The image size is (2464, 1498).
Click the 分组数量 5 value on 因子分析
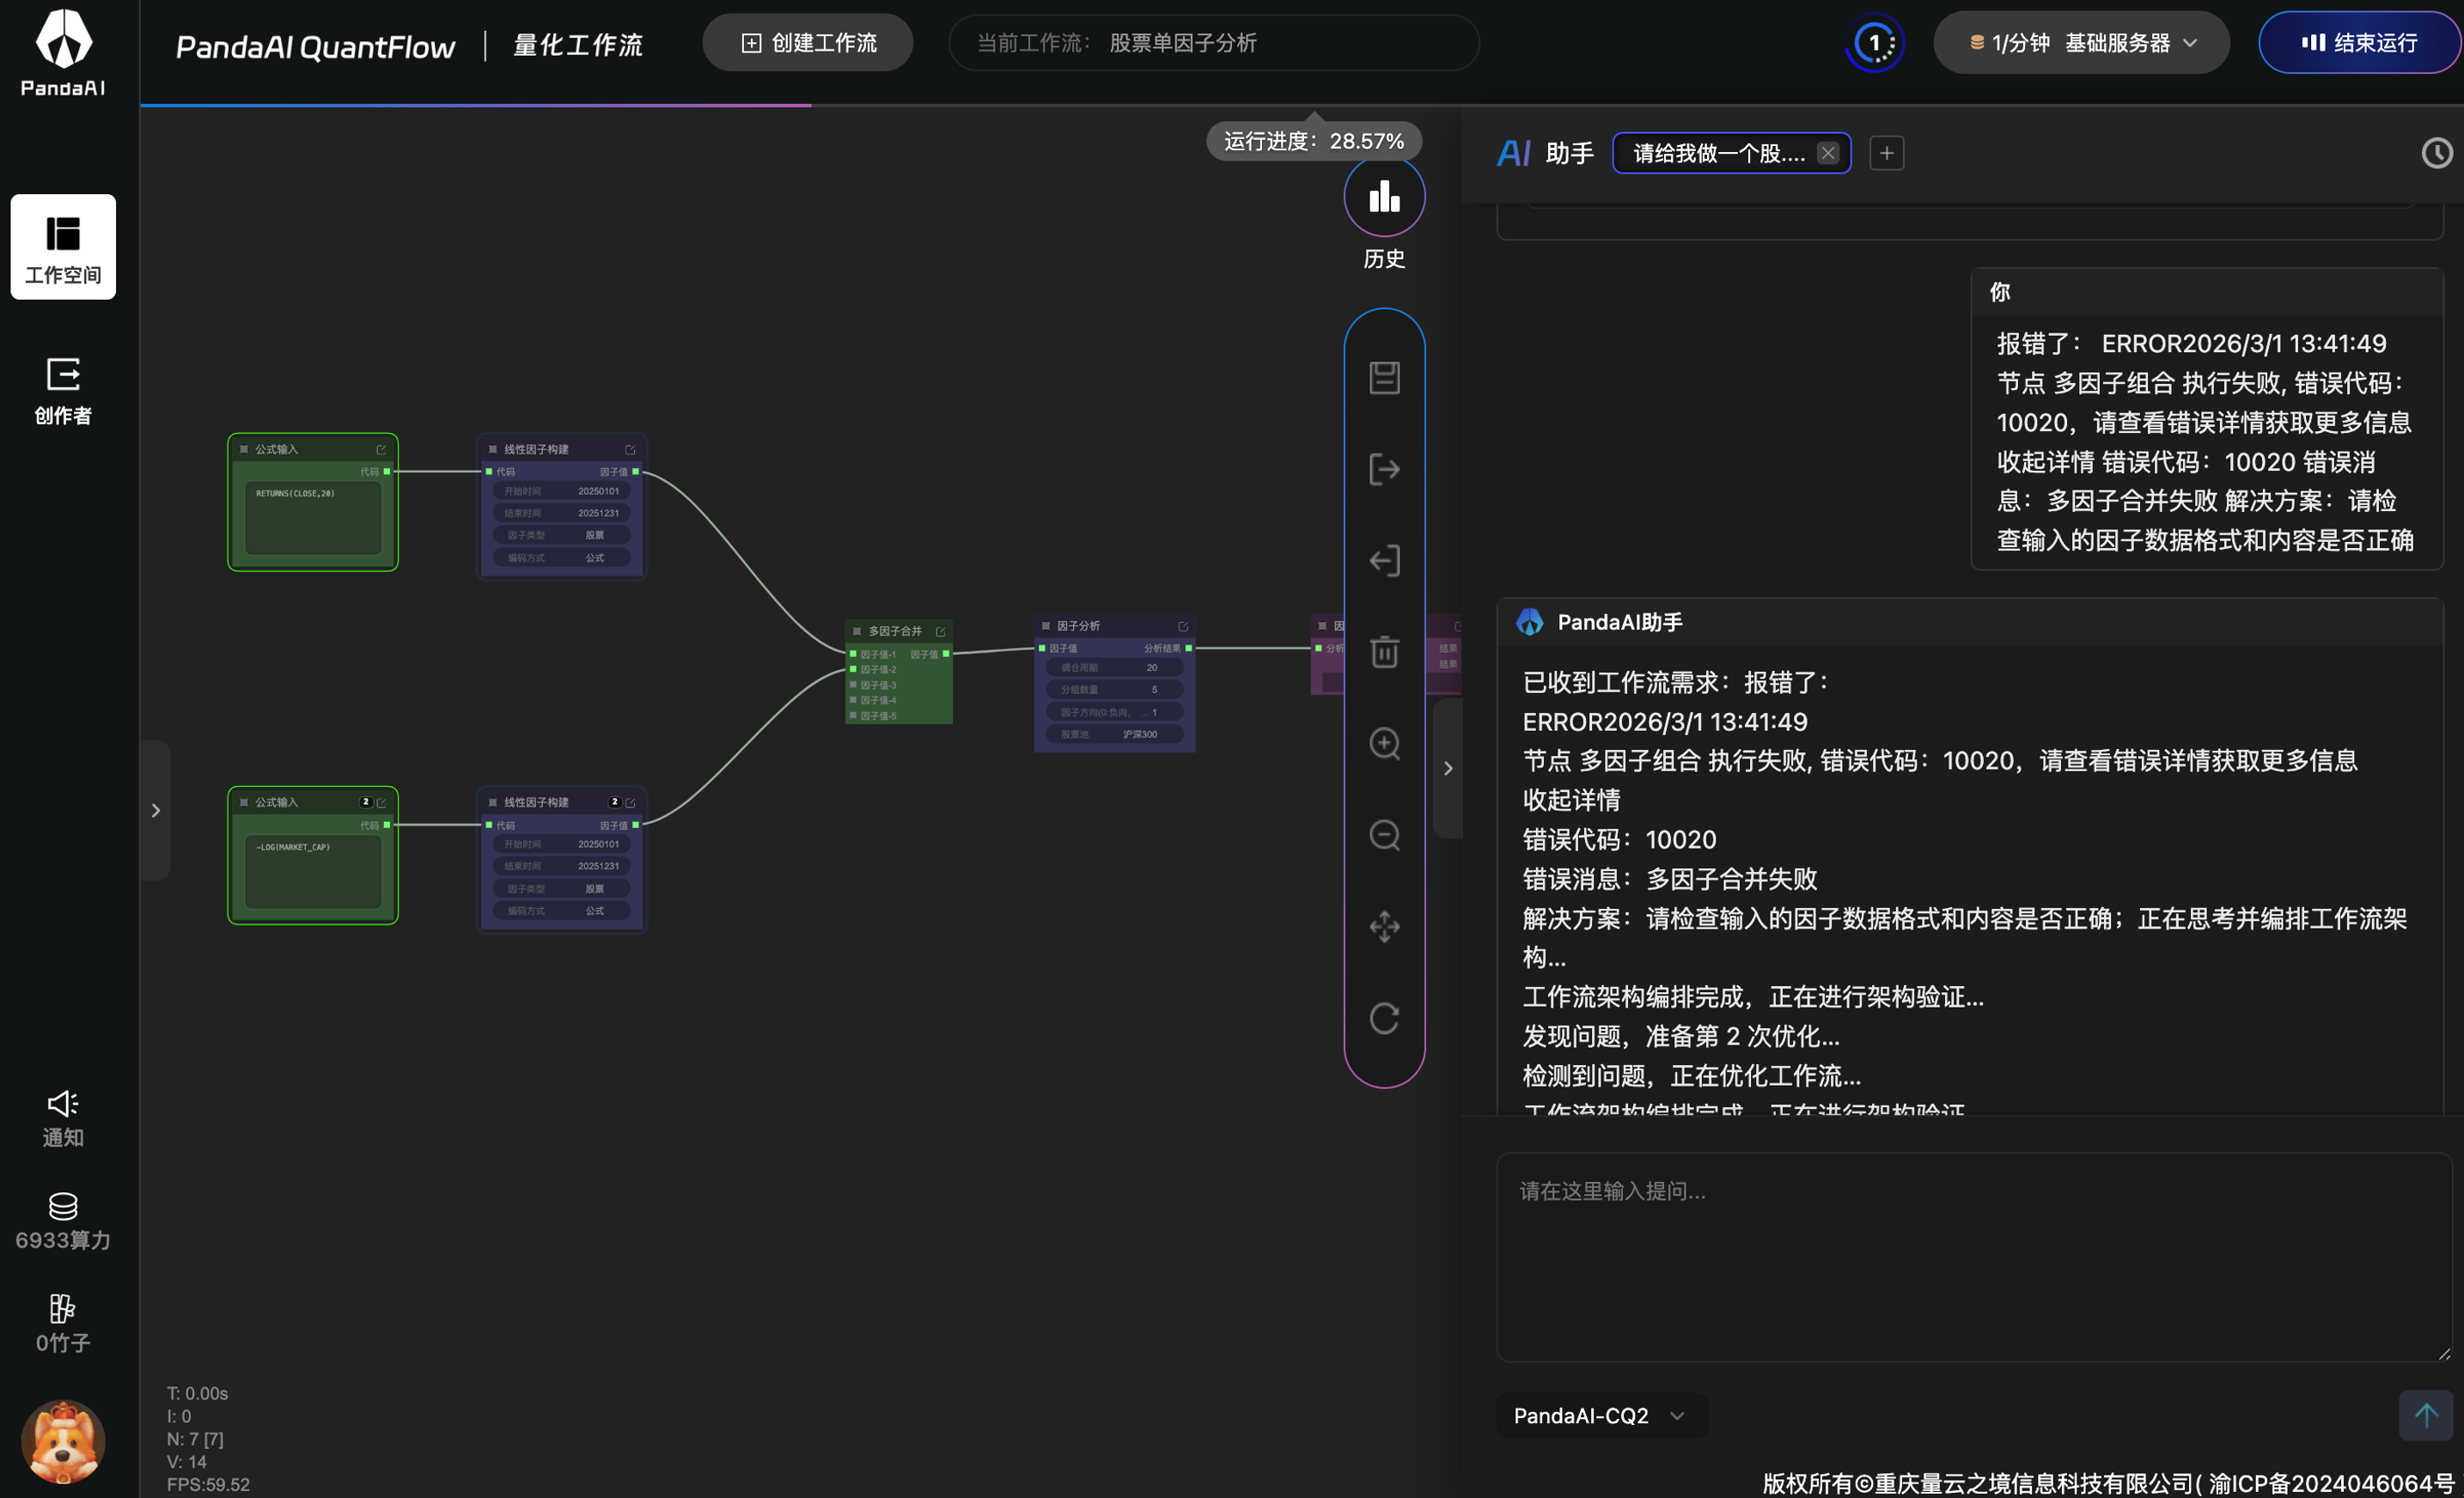point(1114,689)
